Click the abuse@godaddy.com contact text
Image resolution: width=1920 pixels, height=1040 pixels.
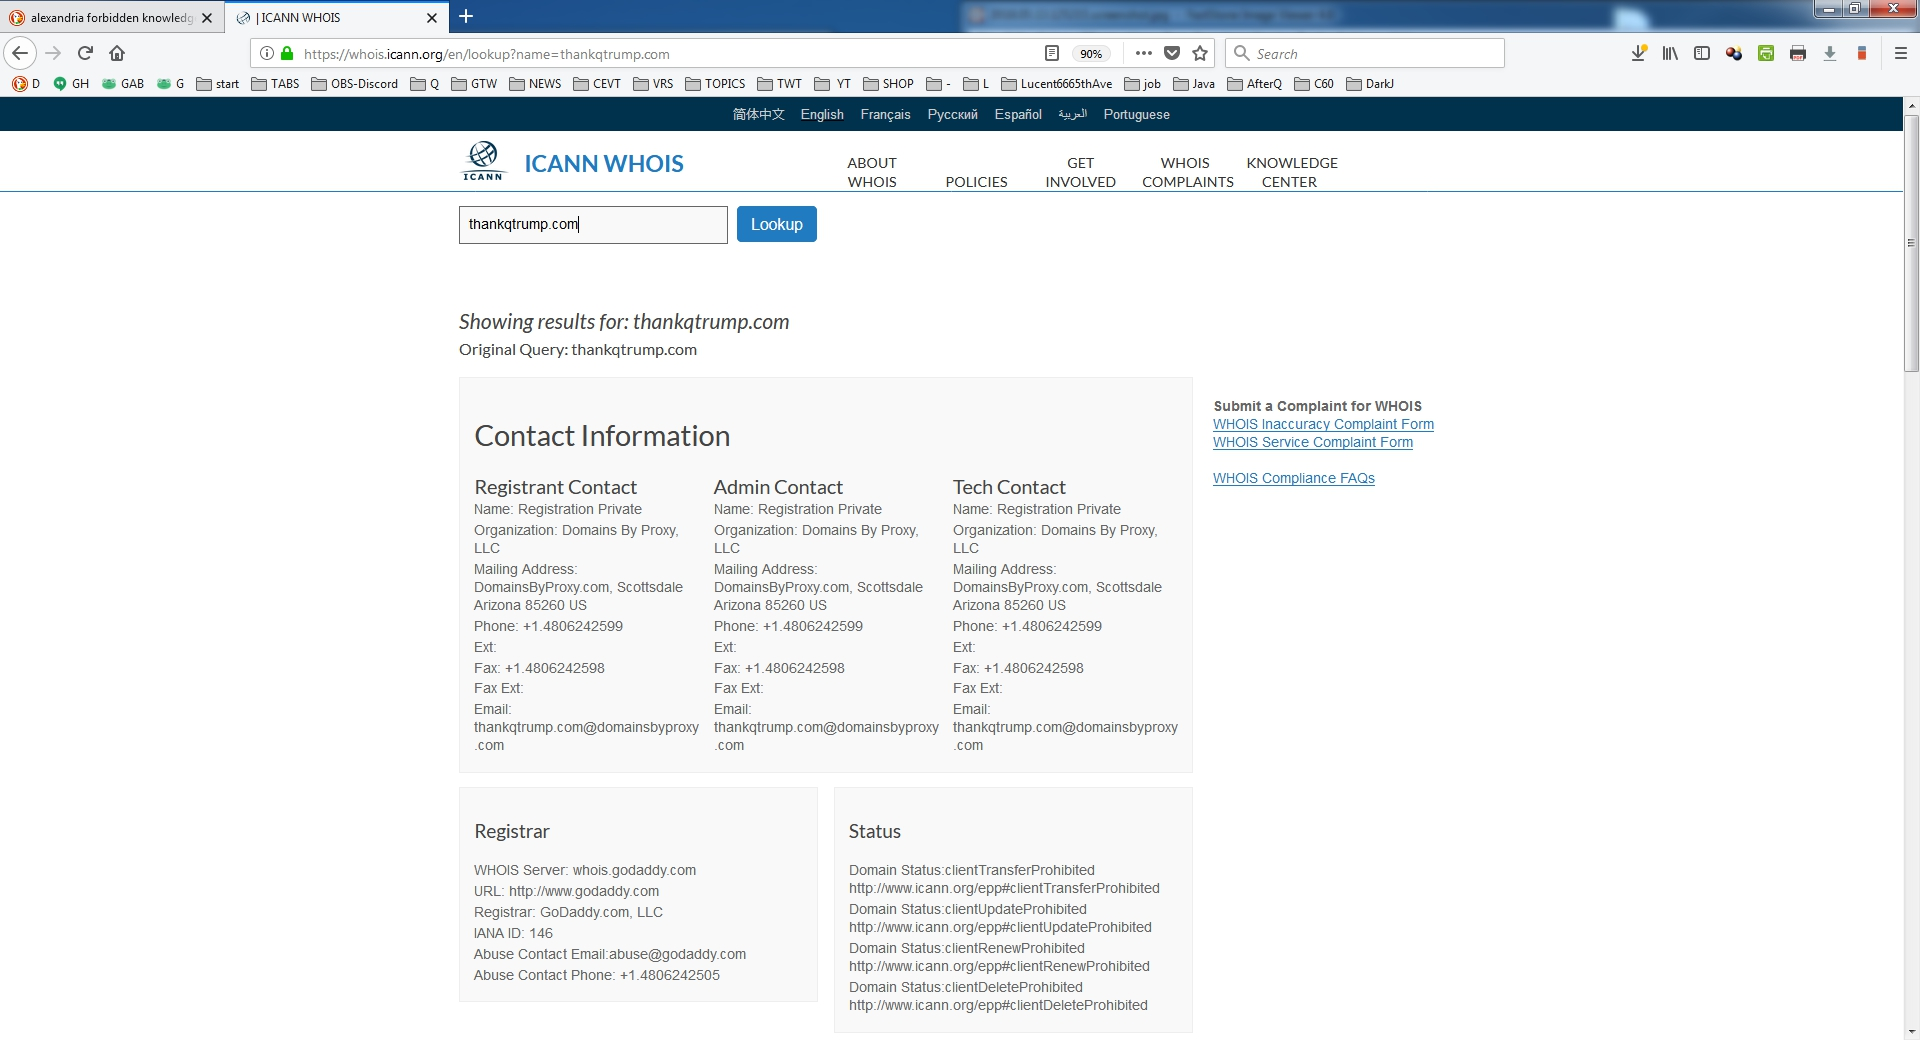pos(677,954)
